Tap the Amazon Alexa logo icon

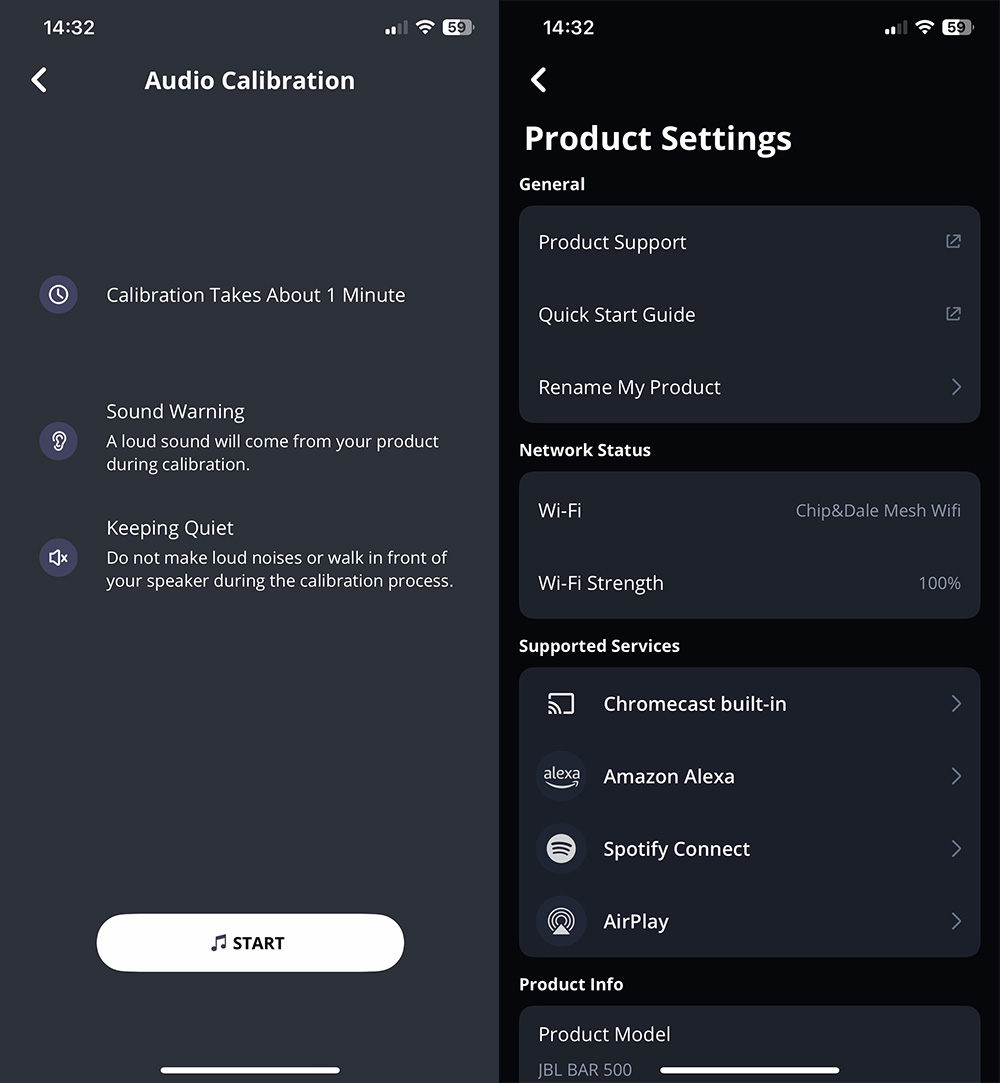click(561, 776)
